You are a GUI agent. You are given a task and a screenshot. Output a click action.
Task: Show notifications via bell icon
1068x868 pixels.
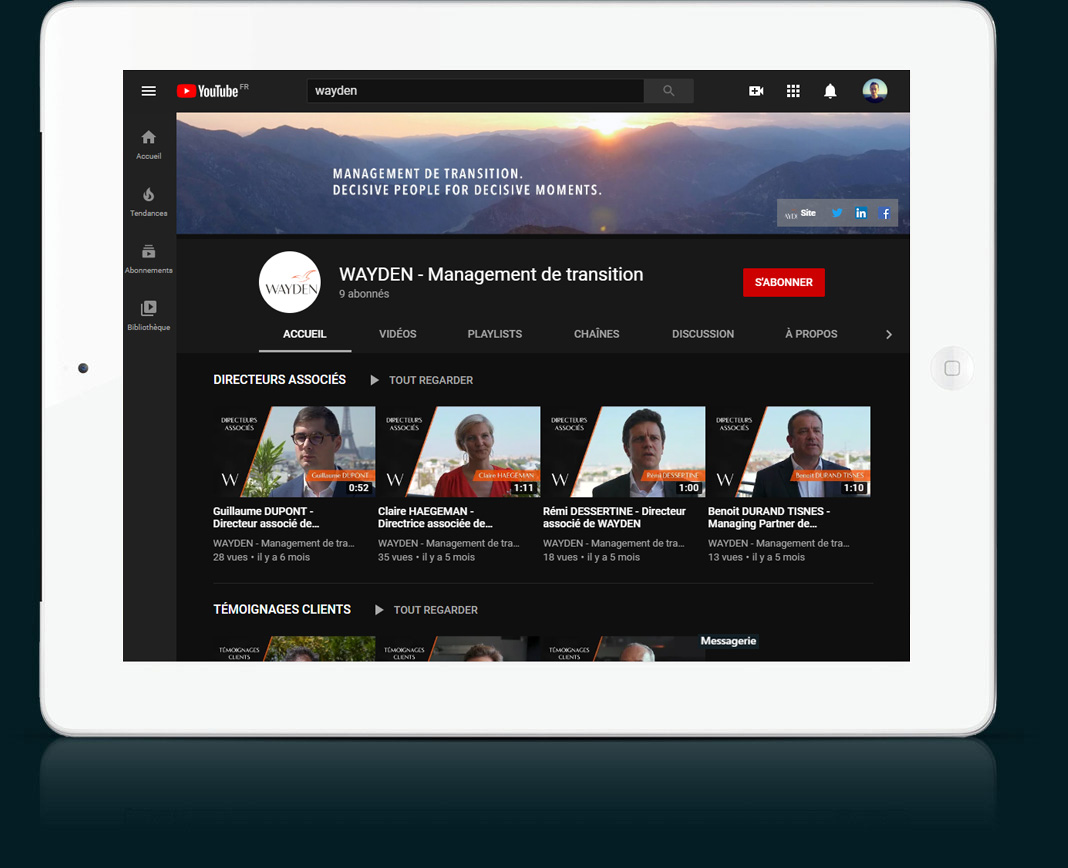pos(830,91)
